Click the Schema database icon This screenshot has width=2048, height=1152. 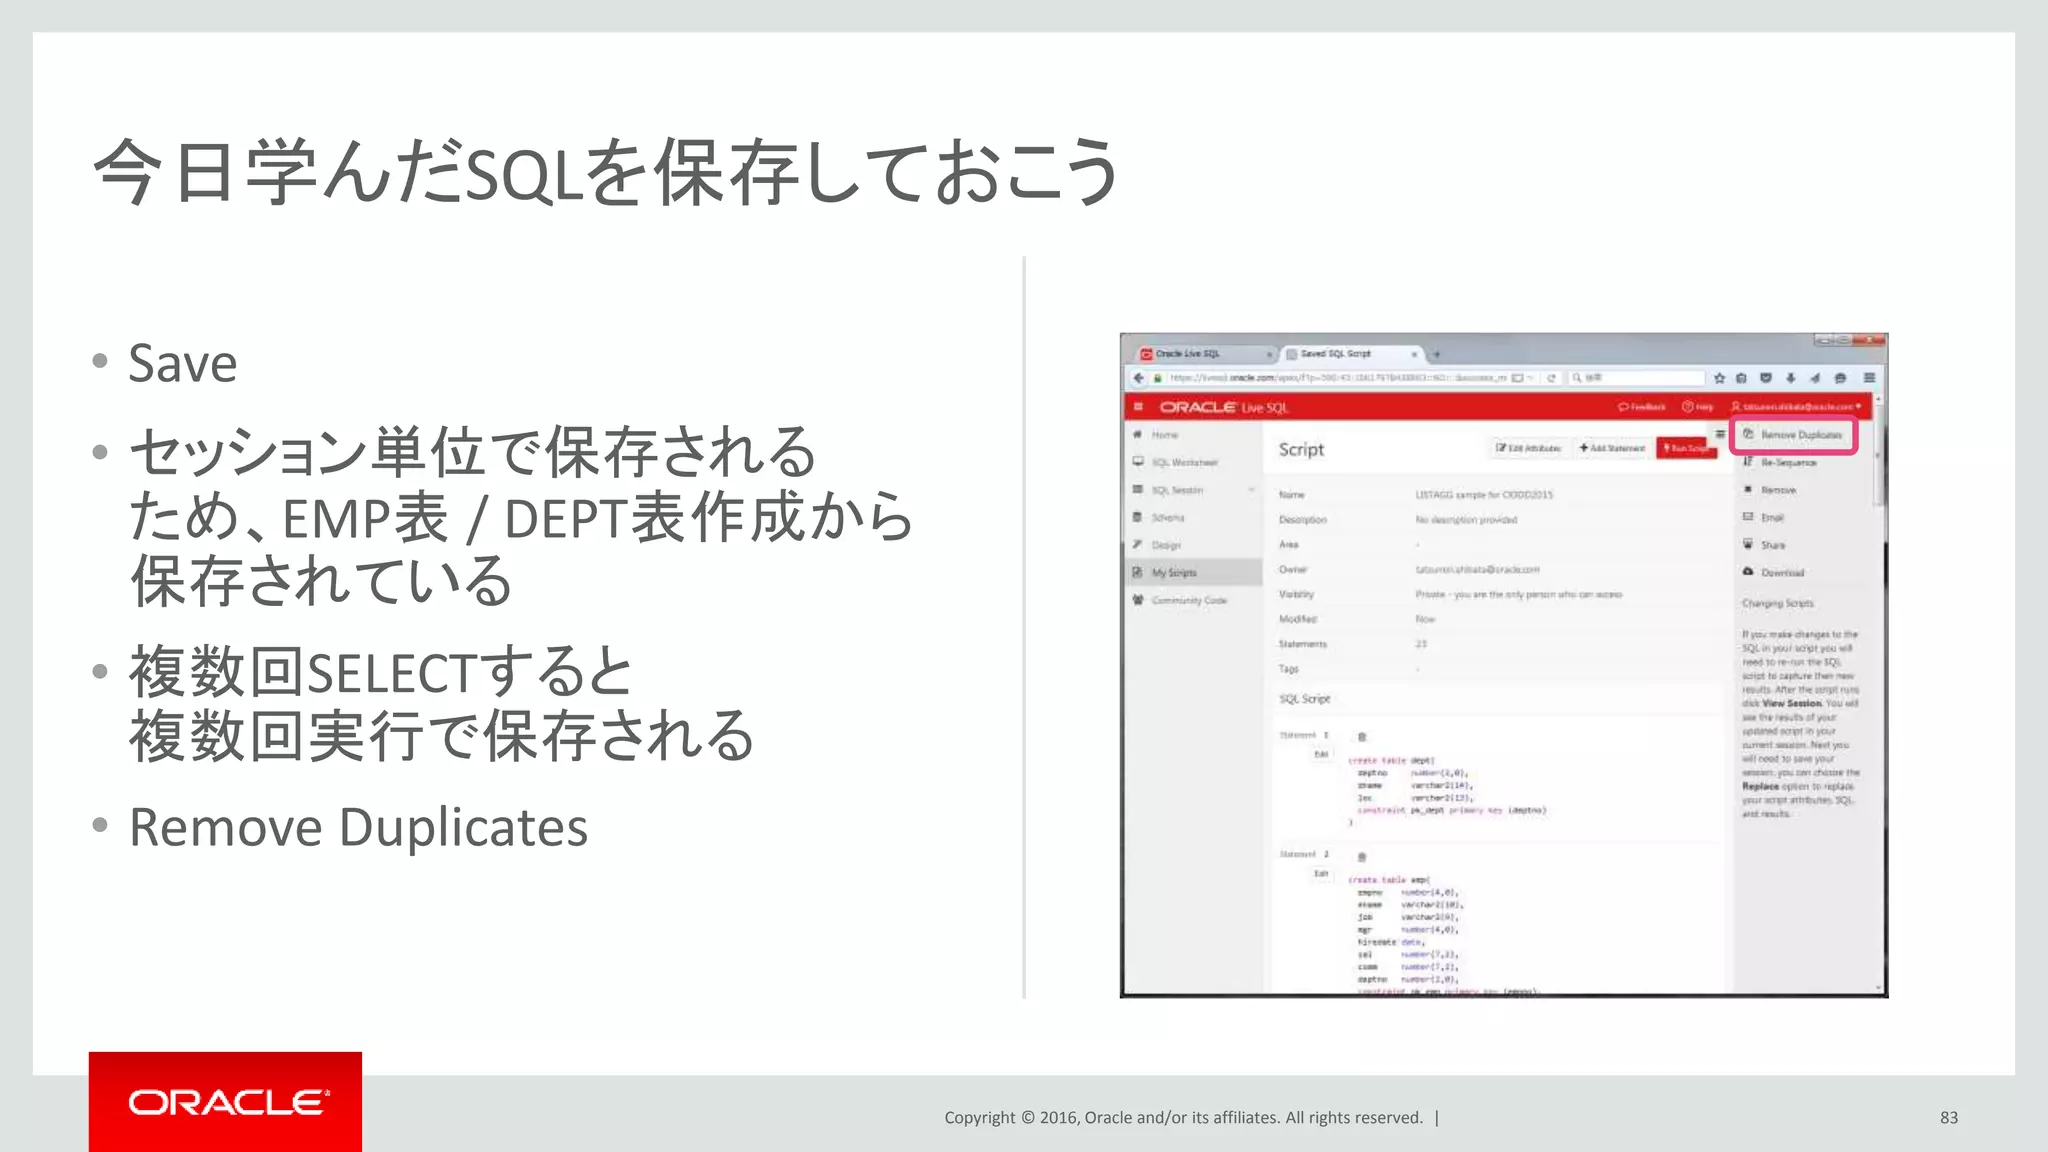(1137, 517)
